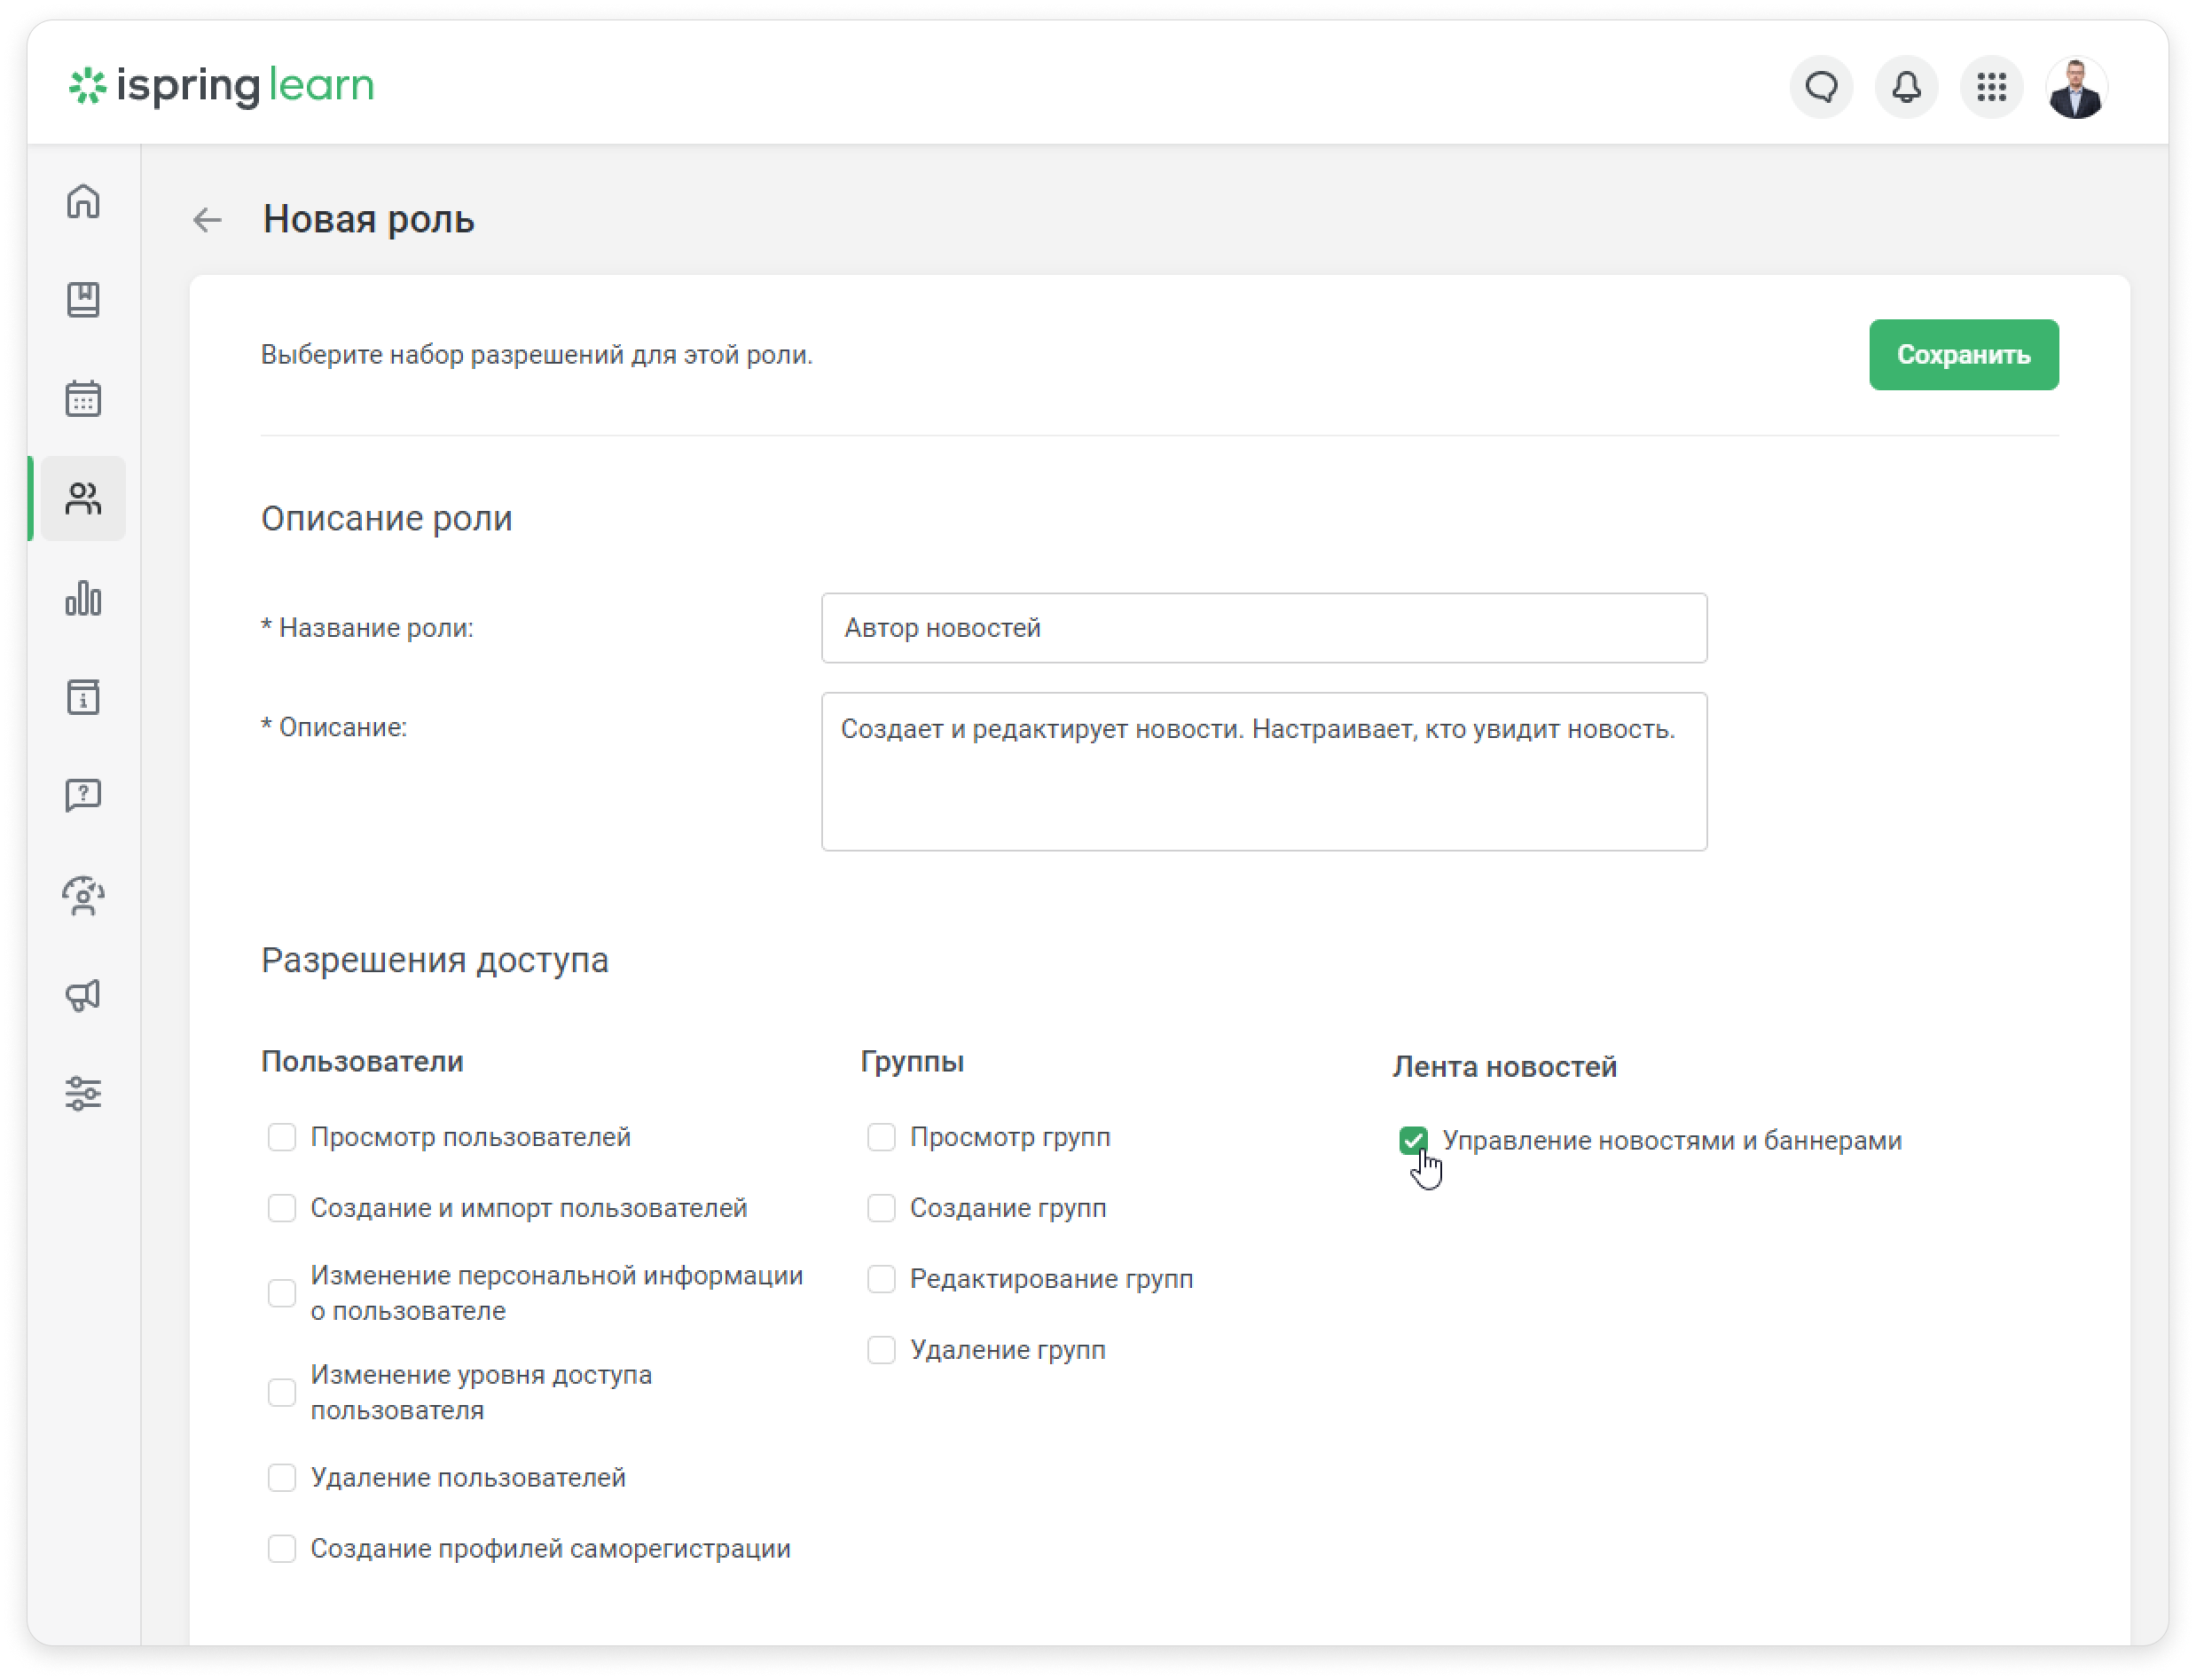The image size is (2196, 1680).
Task: Click the Группы permissions heading
Action: [912, 1061]
